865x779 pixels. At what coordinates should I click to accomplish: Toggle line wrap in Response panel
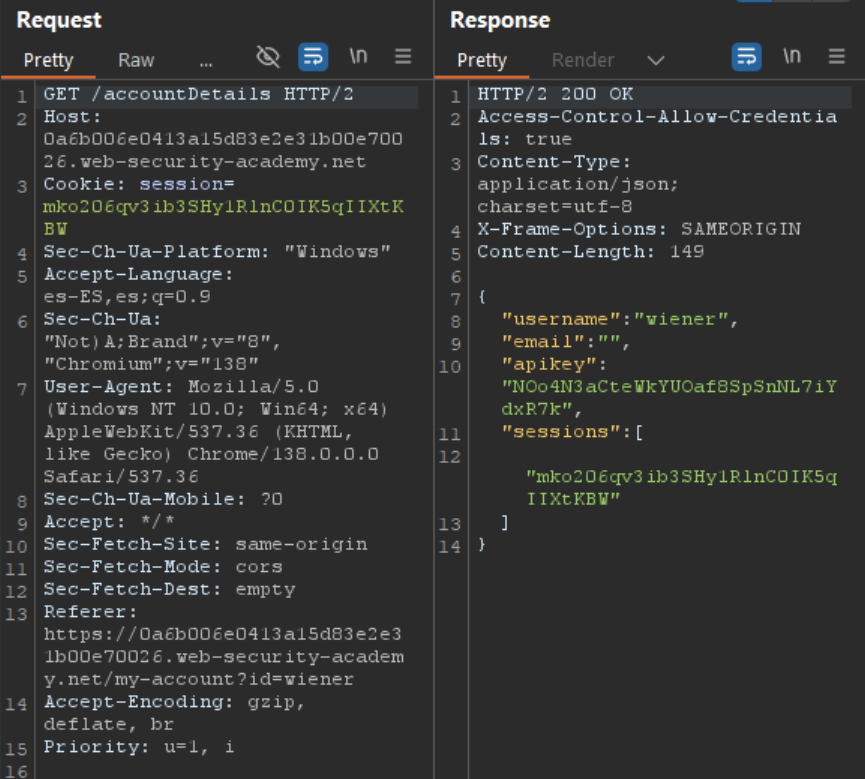tap(746, 57)
